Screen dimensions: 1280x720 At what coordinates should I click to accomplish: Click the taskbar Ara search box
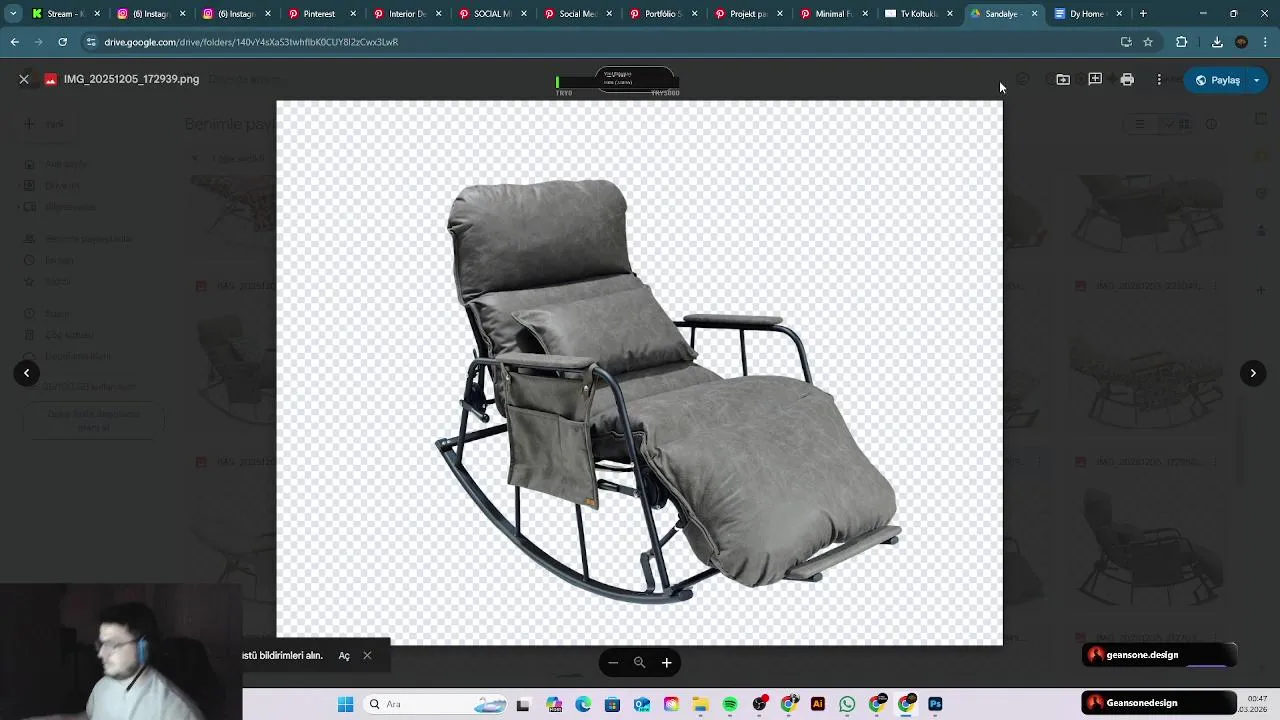437,704
